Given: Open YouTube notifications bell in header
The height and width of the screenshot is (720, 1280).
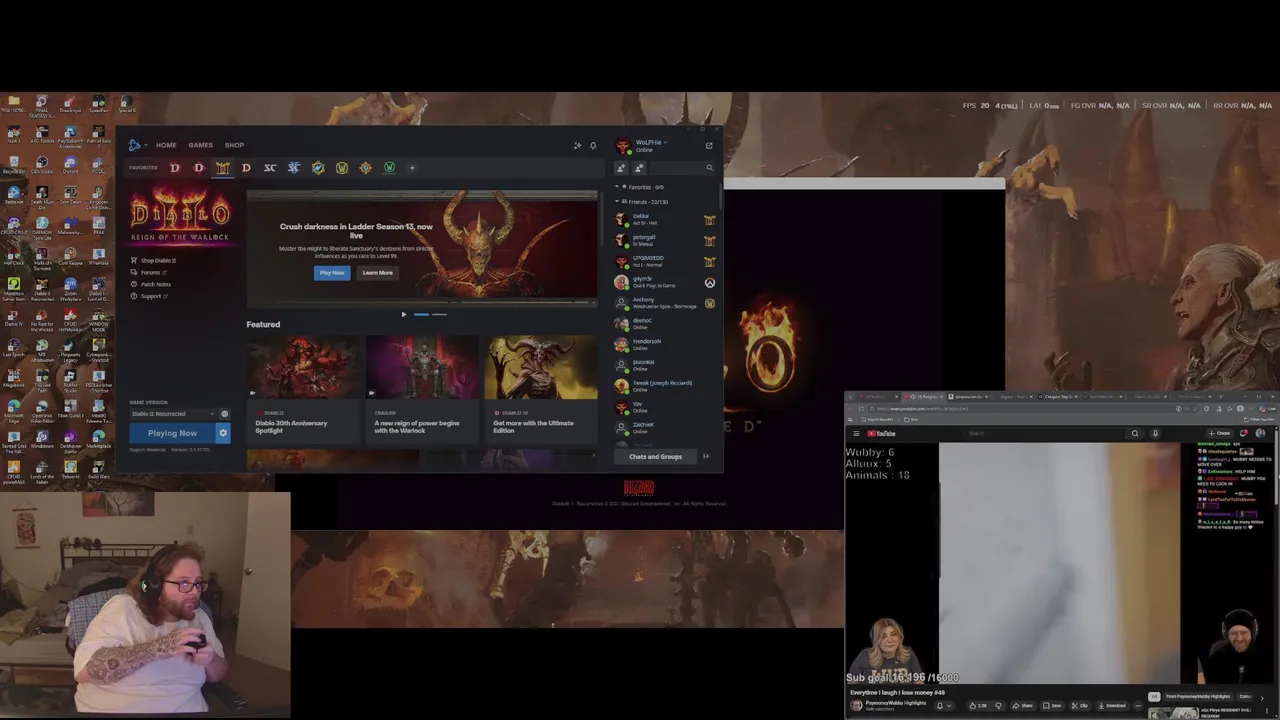Looking at the screenshot, I should click(1243, 433).
